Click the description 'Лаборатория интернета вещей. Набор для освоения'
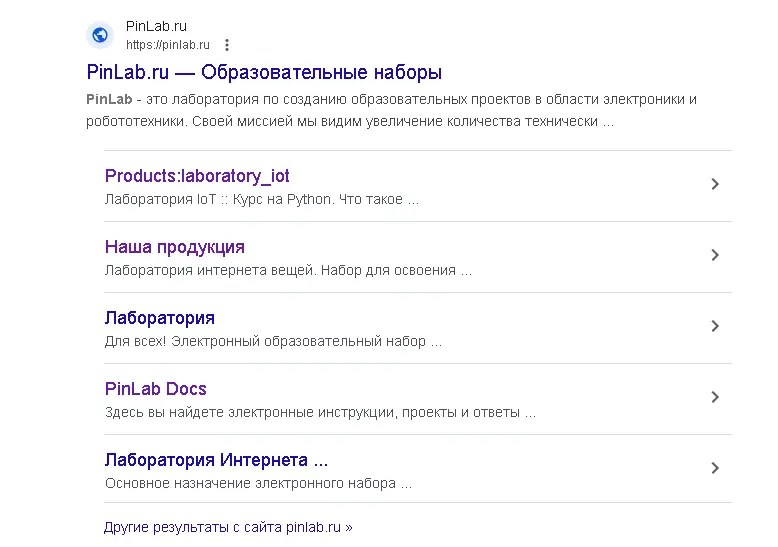 (x=288, y=271)
